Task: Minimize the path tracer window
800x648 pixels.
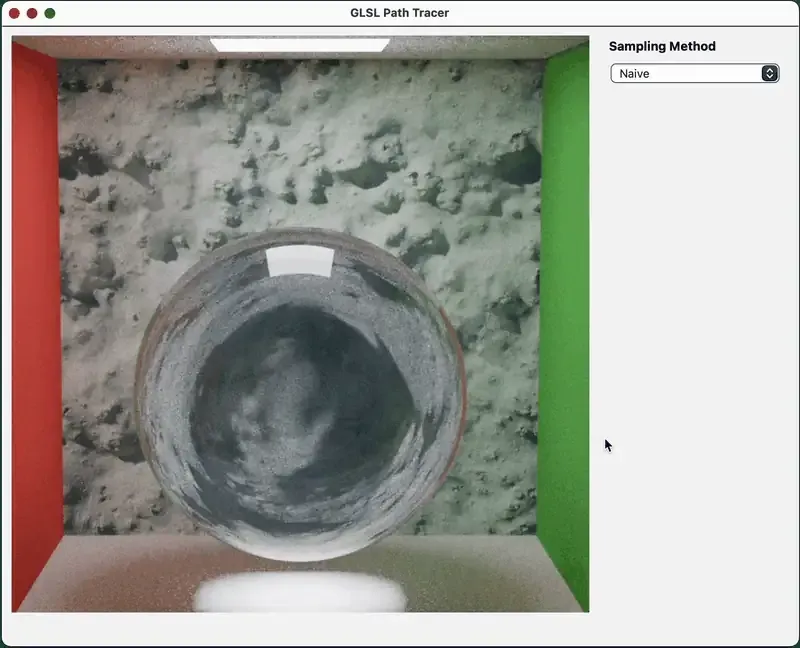Action: click(x=32, y=13)
